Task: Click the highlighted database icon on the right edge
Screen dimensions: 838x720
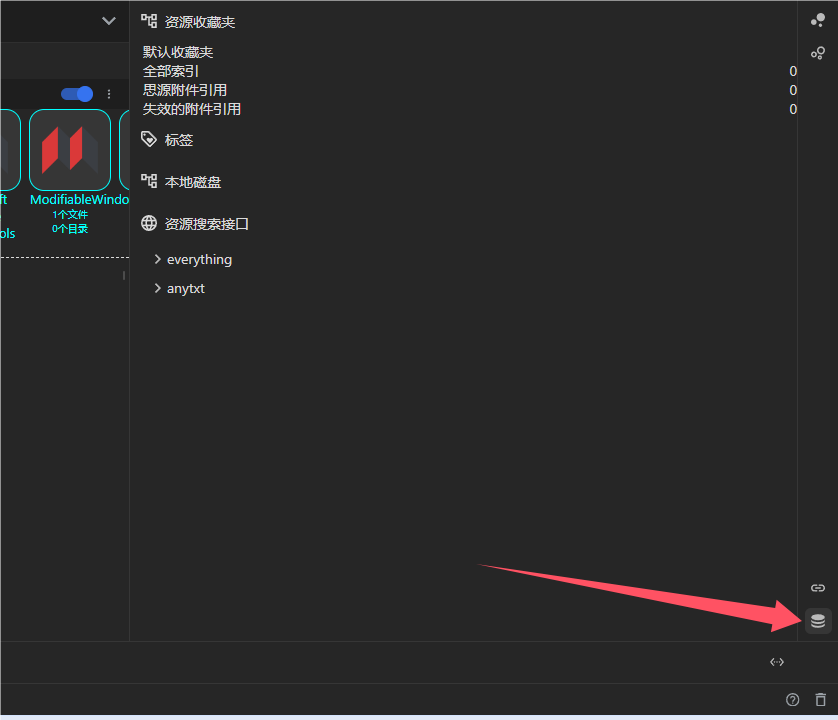Action: (817, 620)
